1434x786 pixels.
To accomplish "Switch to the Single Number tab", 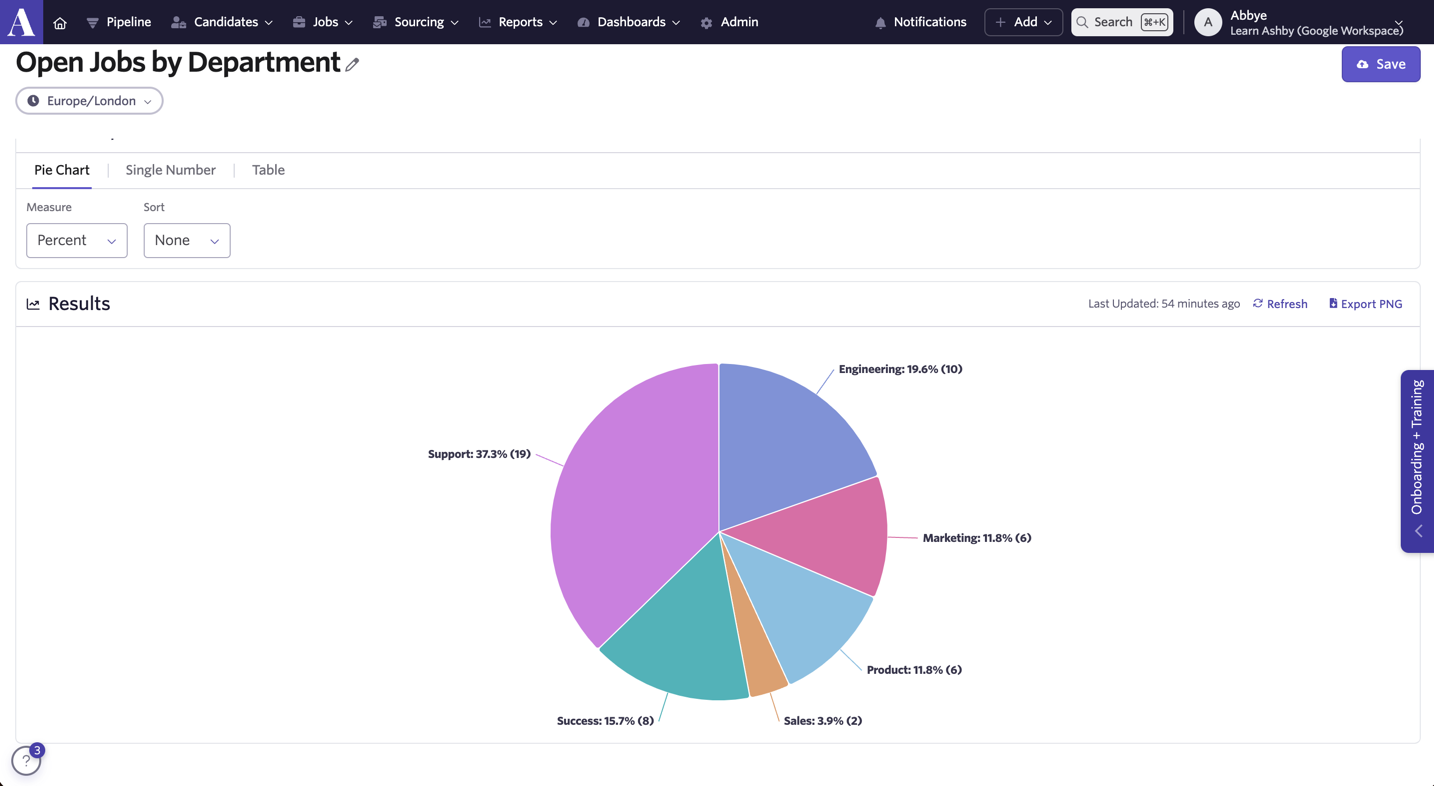I will click(x=171, y=170).
